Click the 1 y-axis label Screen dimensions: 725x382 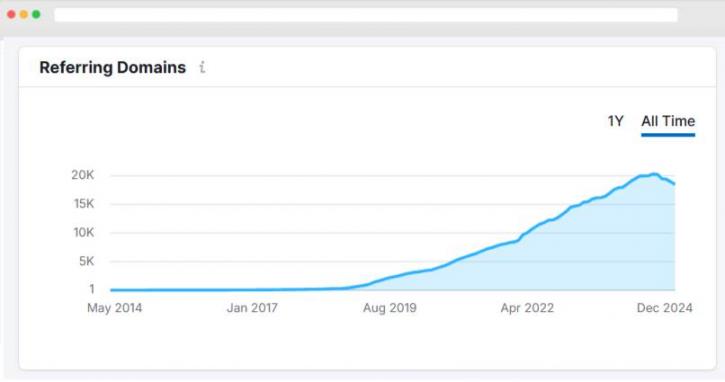pos(92,289)
